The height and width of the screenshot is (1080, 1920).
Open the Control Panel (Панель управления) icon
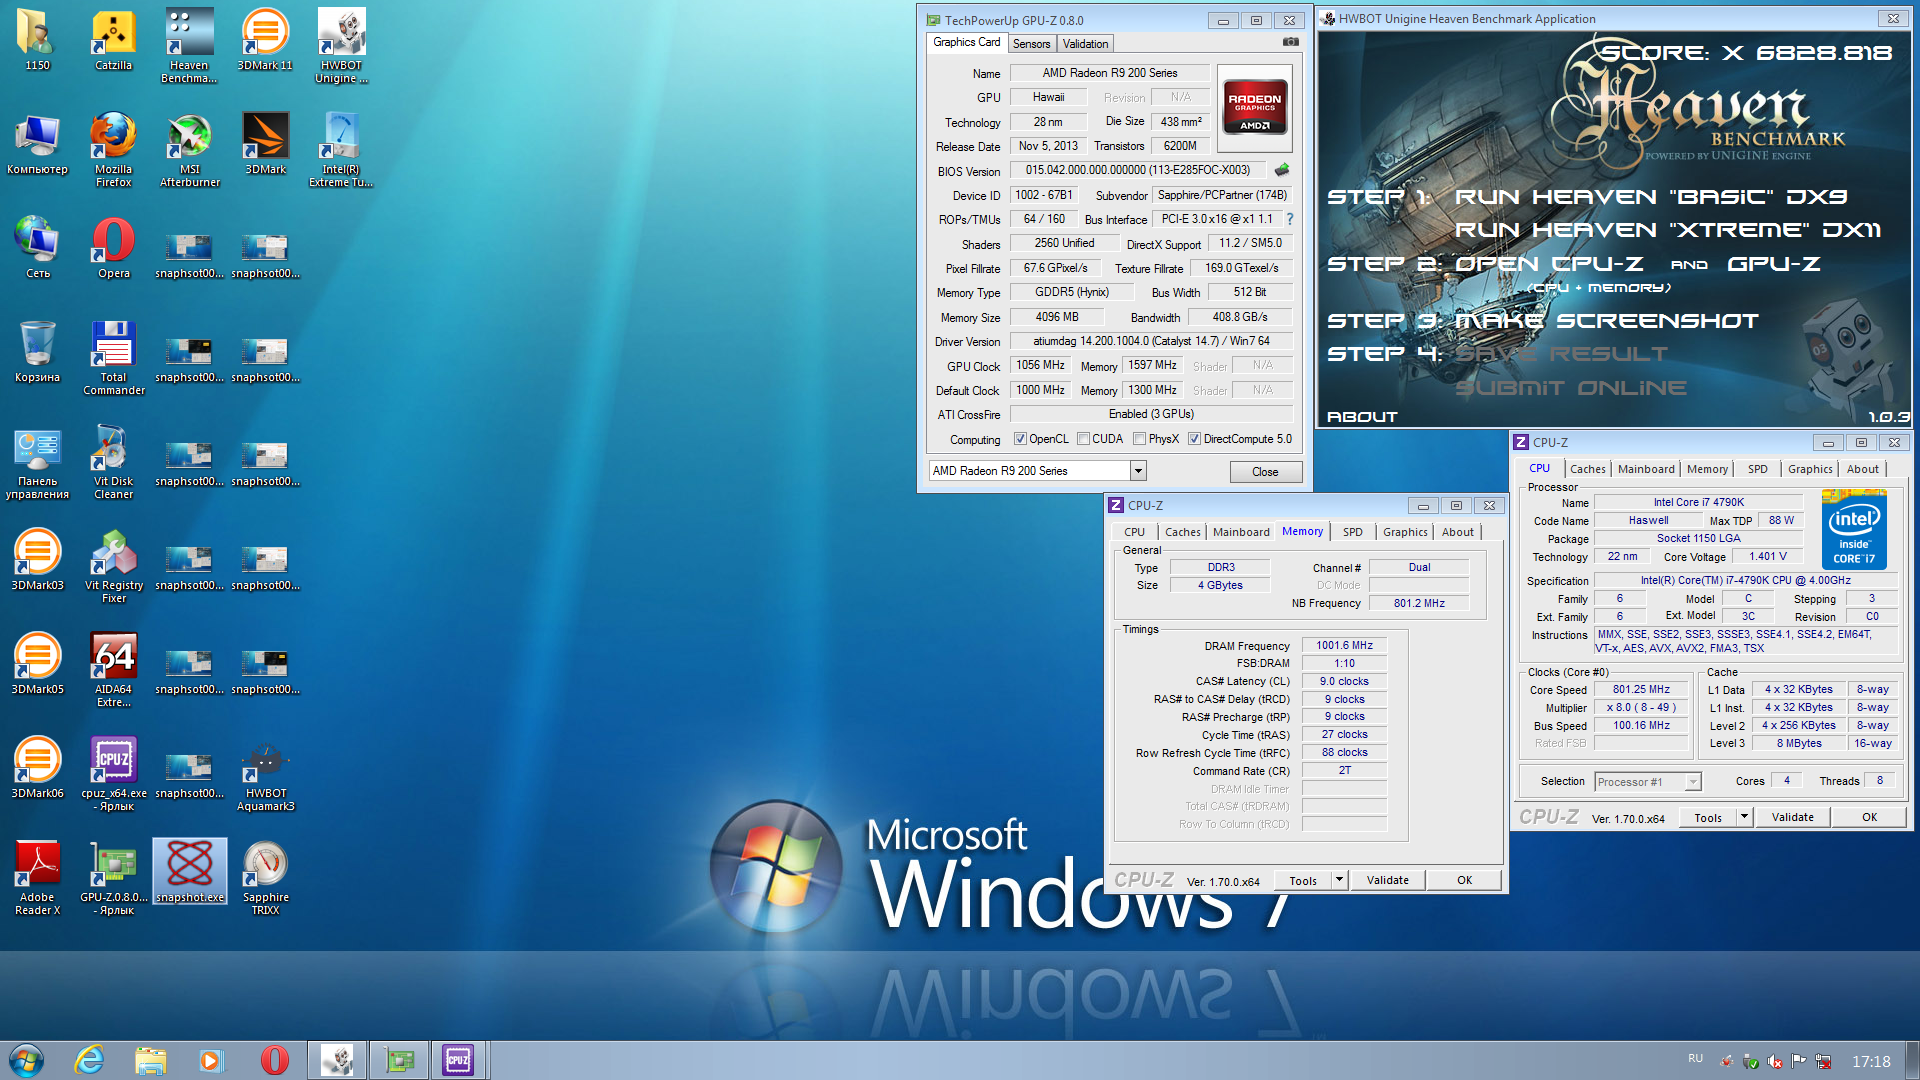pyautogui.click(x=37, y=462)
